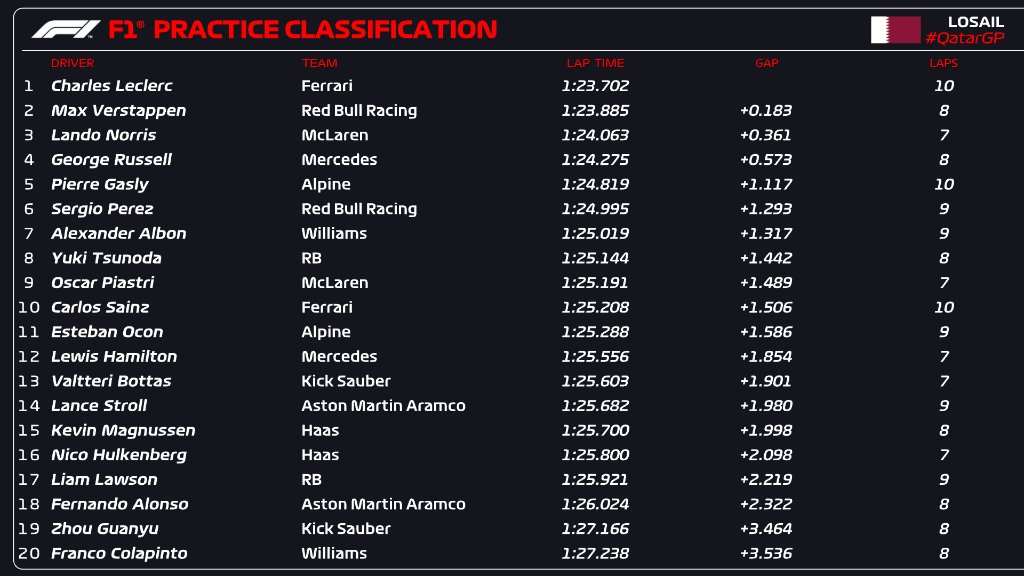Select driver Max Verstappen
Screen dimensions: 1024x576
(x=118, y=110)
